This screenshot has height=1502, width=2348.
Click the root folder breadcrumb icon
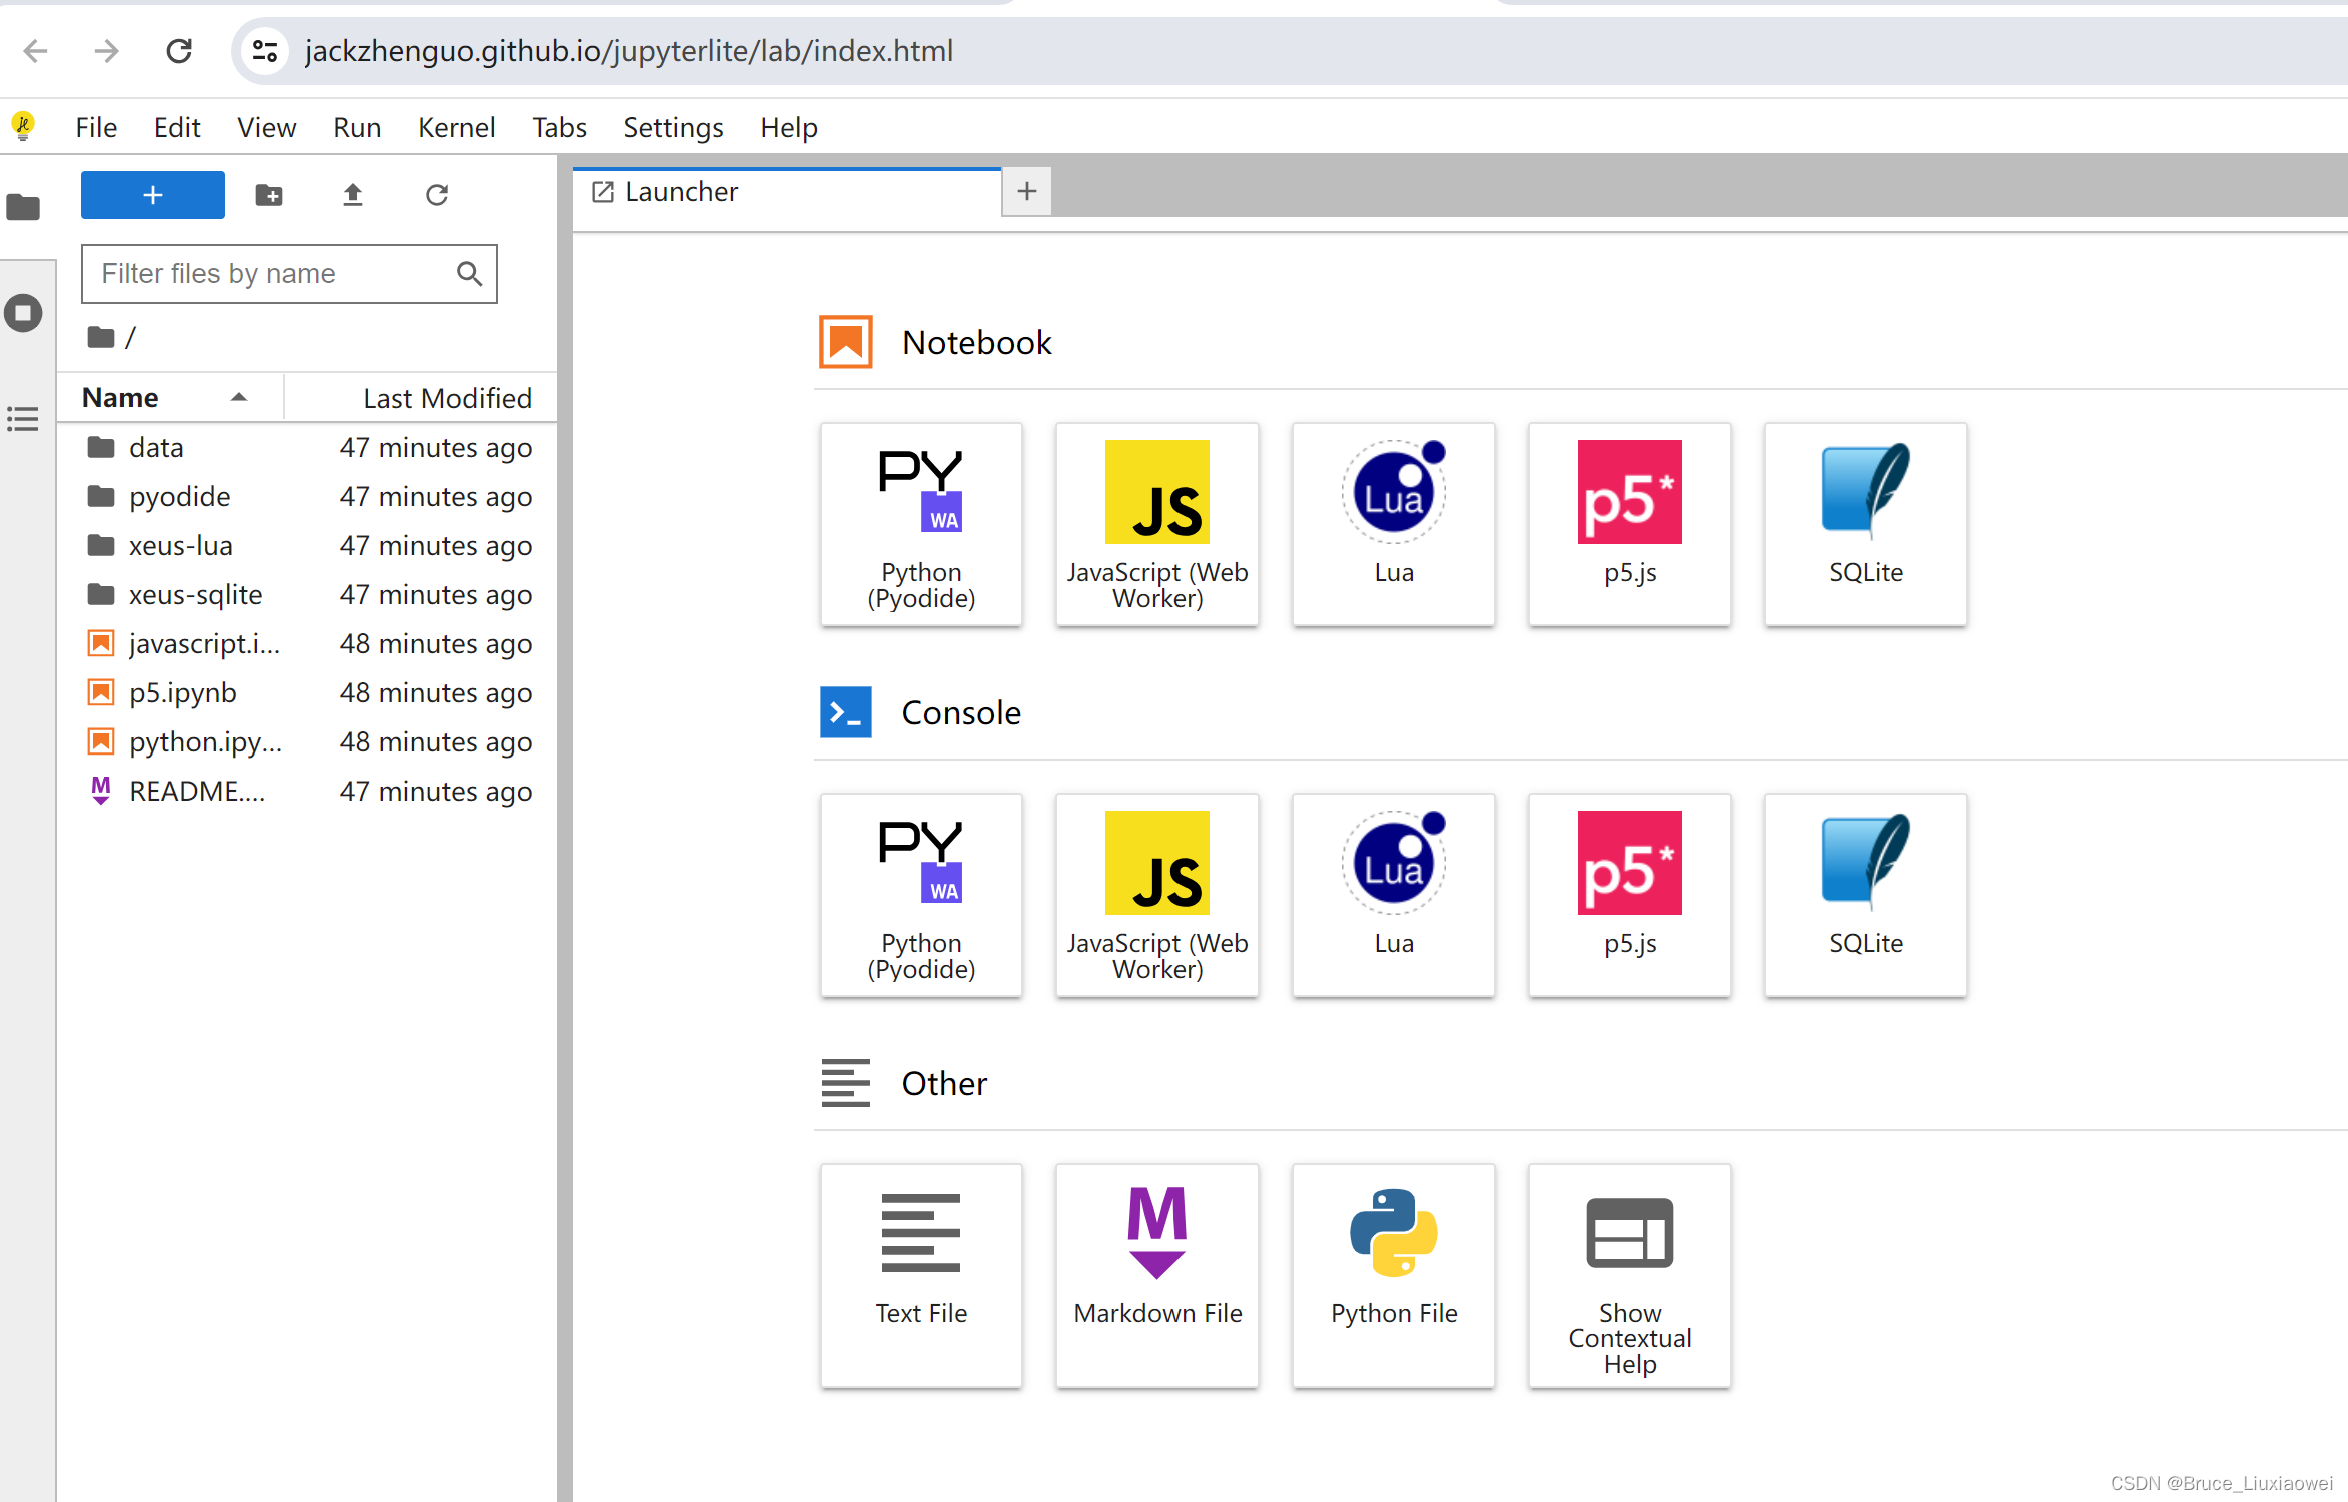click(100, 337)
